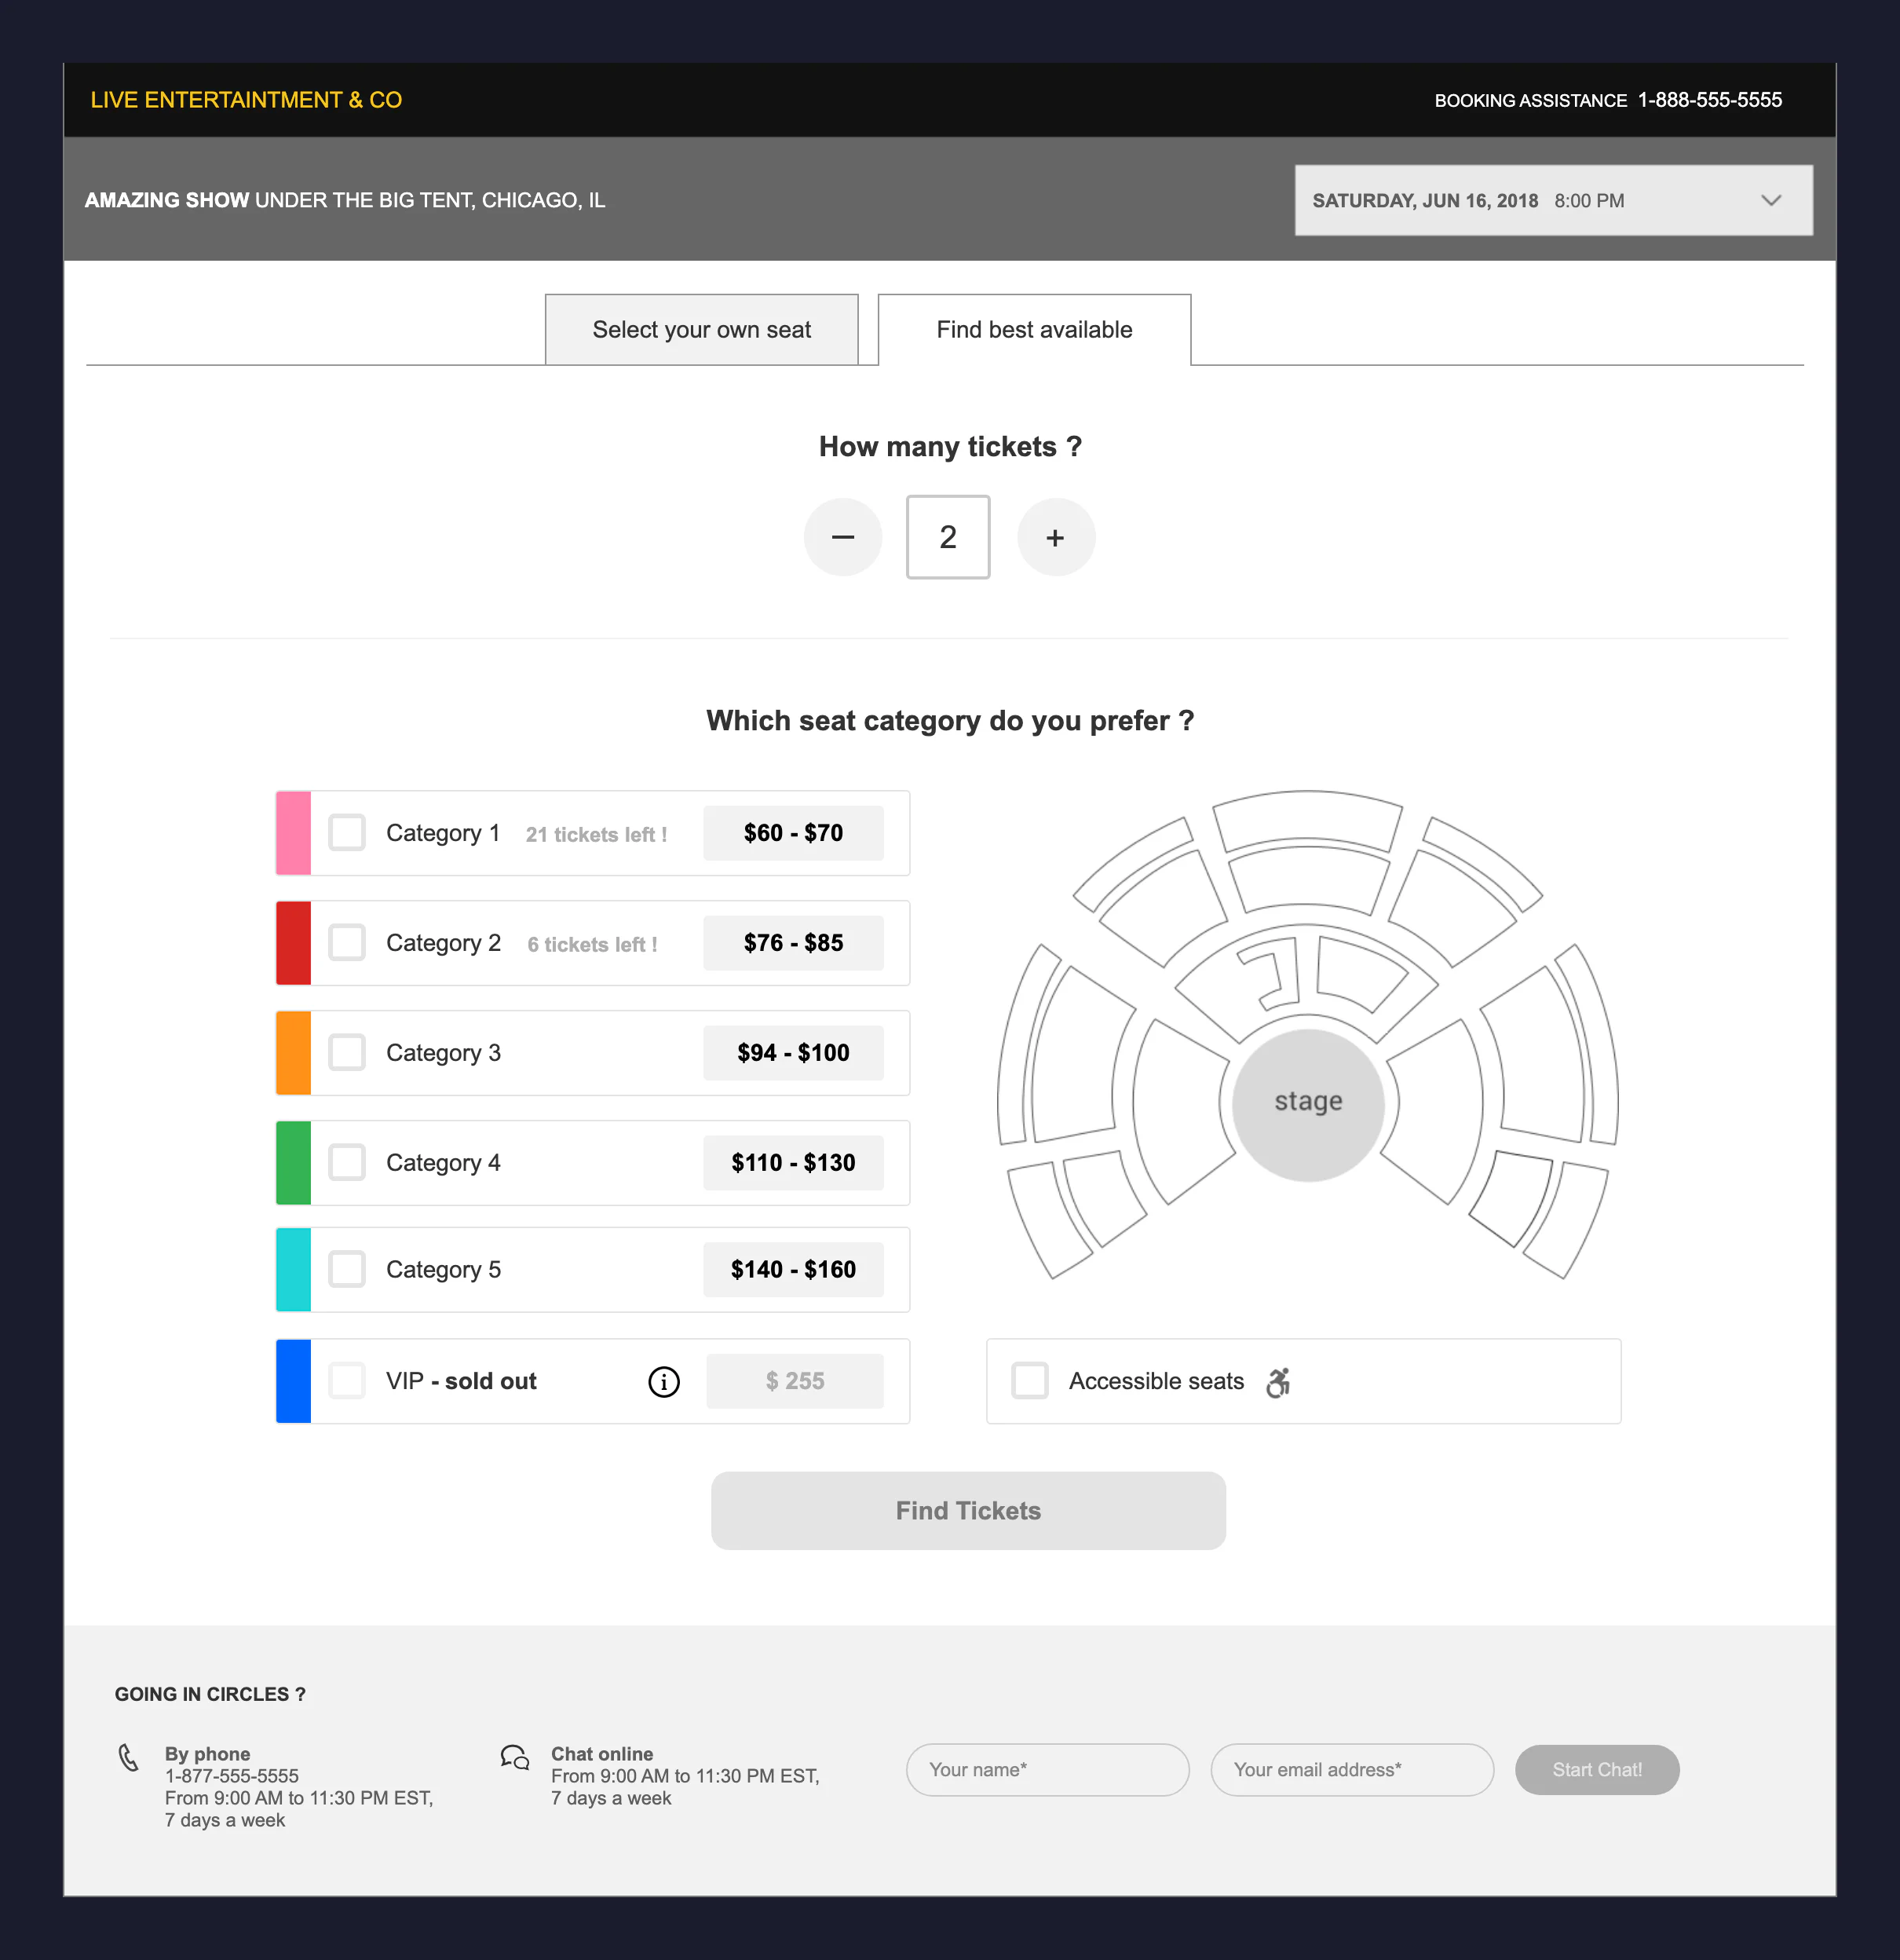Viewport: 1900px width, 1960px height.
Task: Click the booking assistance phone number
Action: click(1710, 100)
